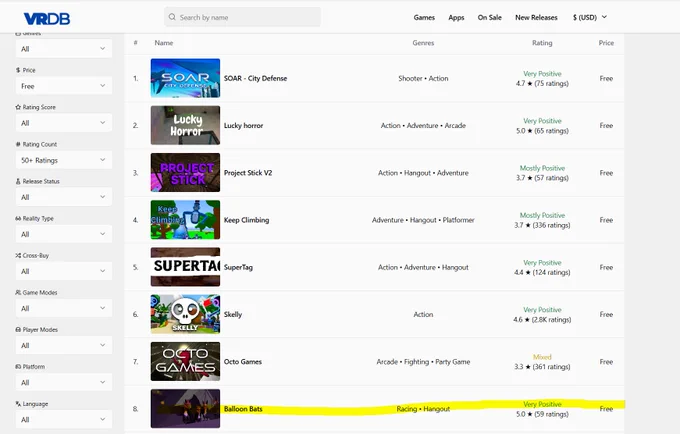Click the shuffle icon beside Cross-Buy
Screen dimensions: 680x434
[18, 255]
